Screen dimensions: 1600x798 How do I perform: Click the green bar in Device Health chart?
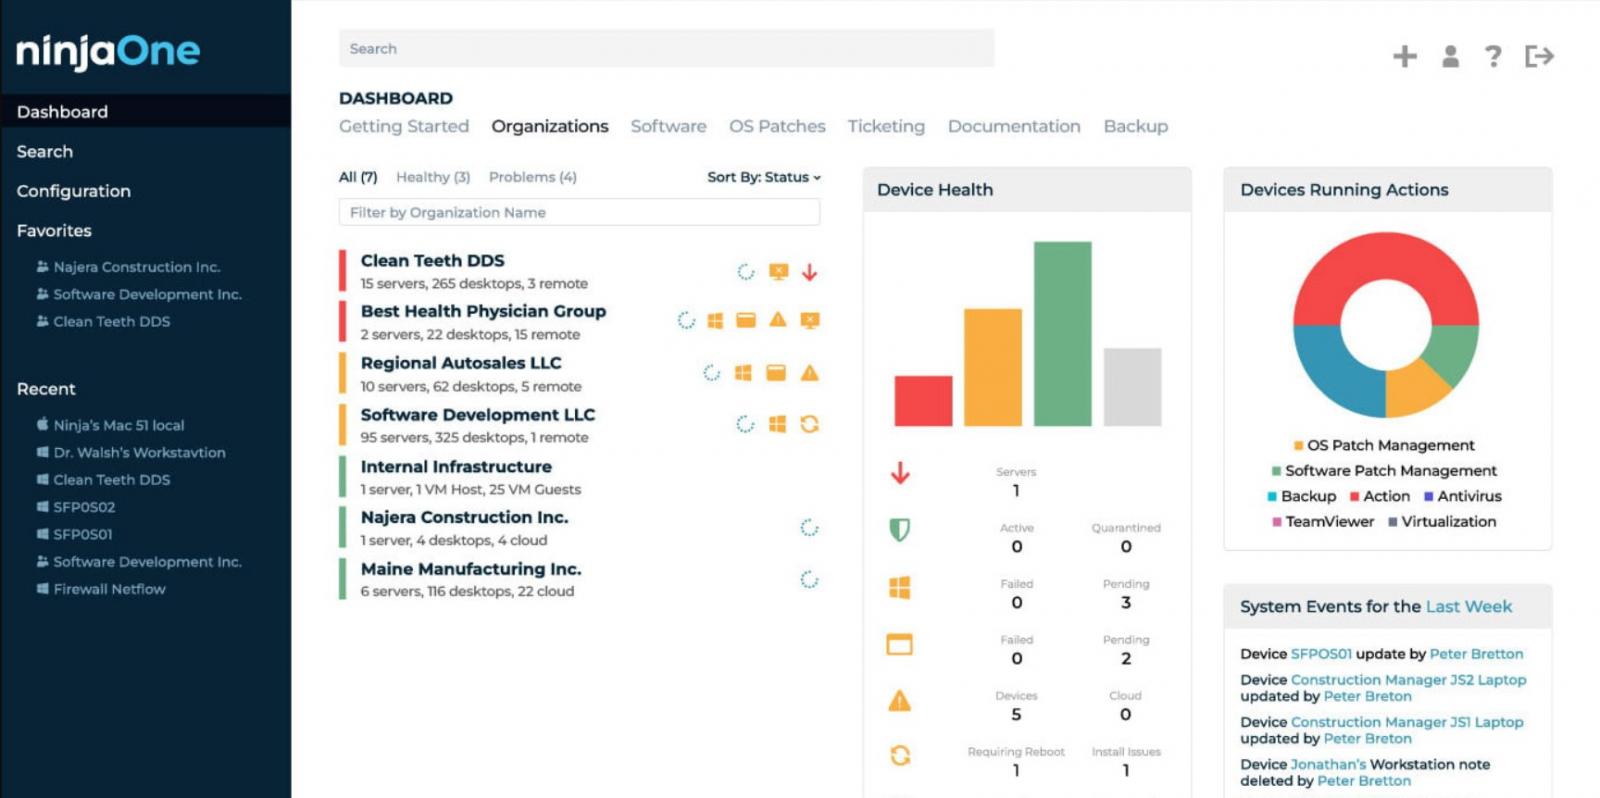(1062, 334)
